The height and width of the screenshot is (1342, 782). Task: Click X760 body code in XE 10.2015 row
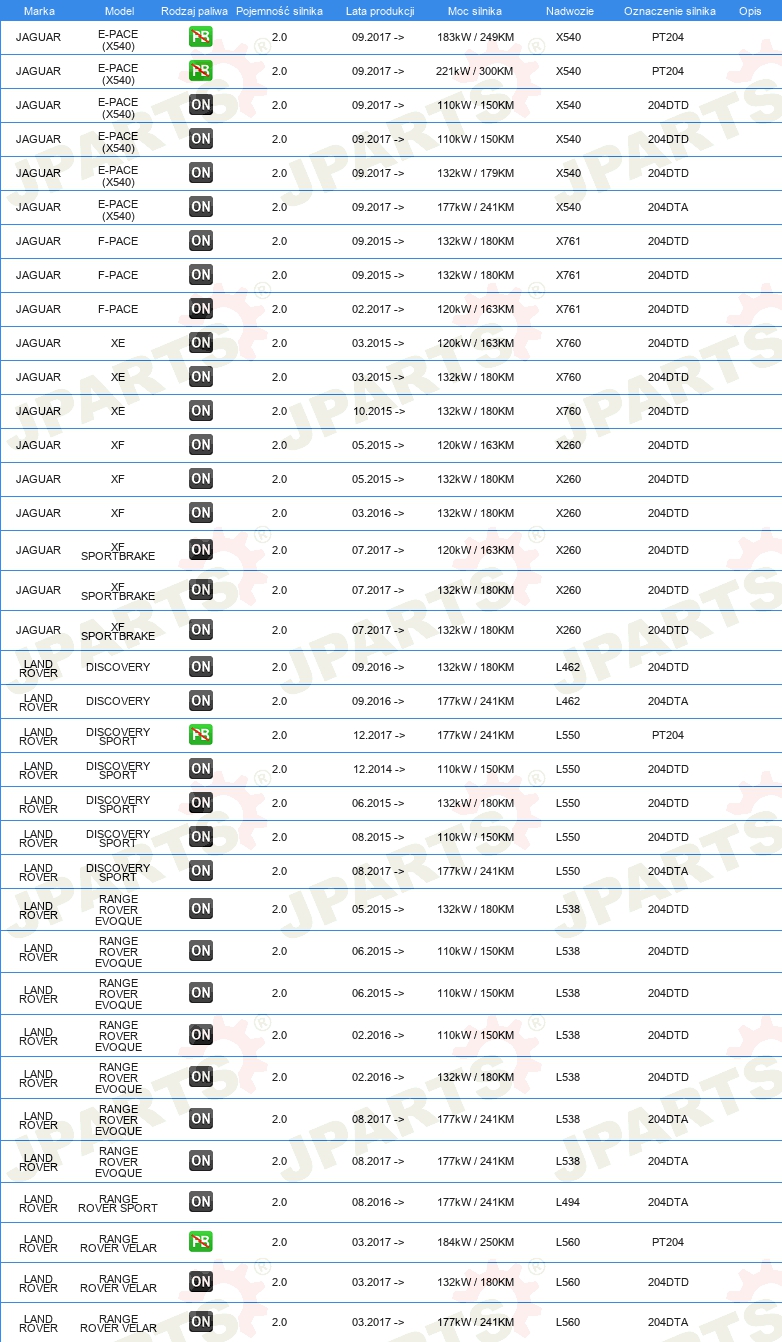click(568, 411)
